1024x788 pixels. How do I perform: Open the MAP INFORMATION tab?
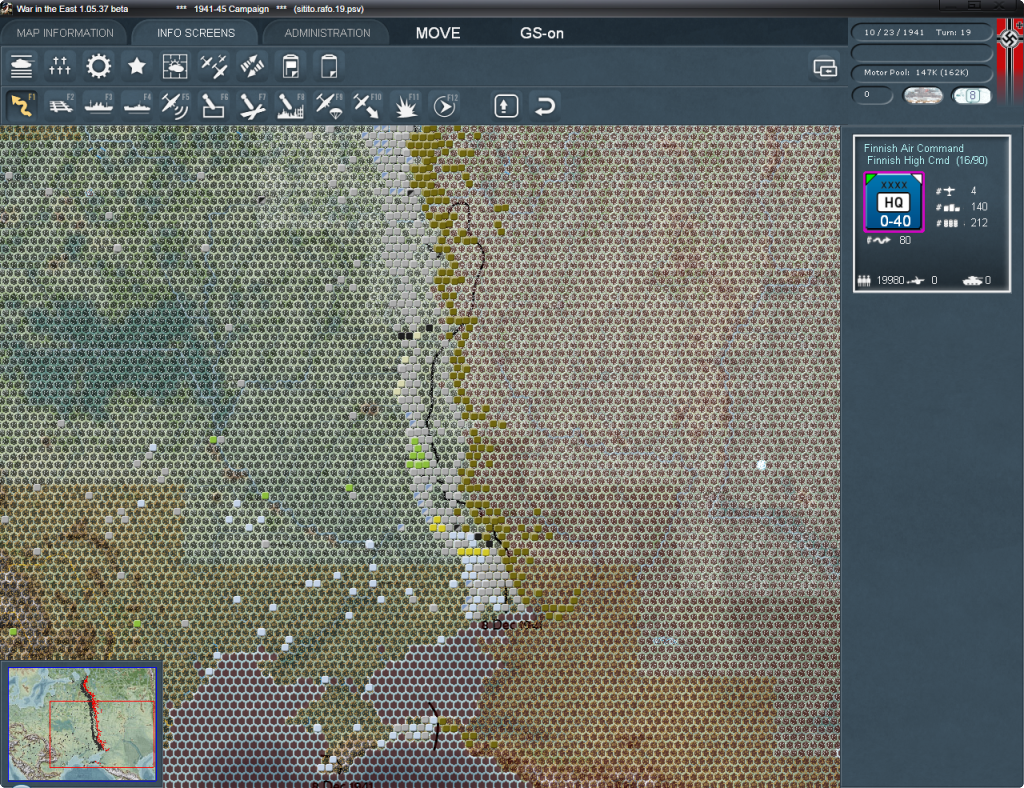[x=65, y=33]
